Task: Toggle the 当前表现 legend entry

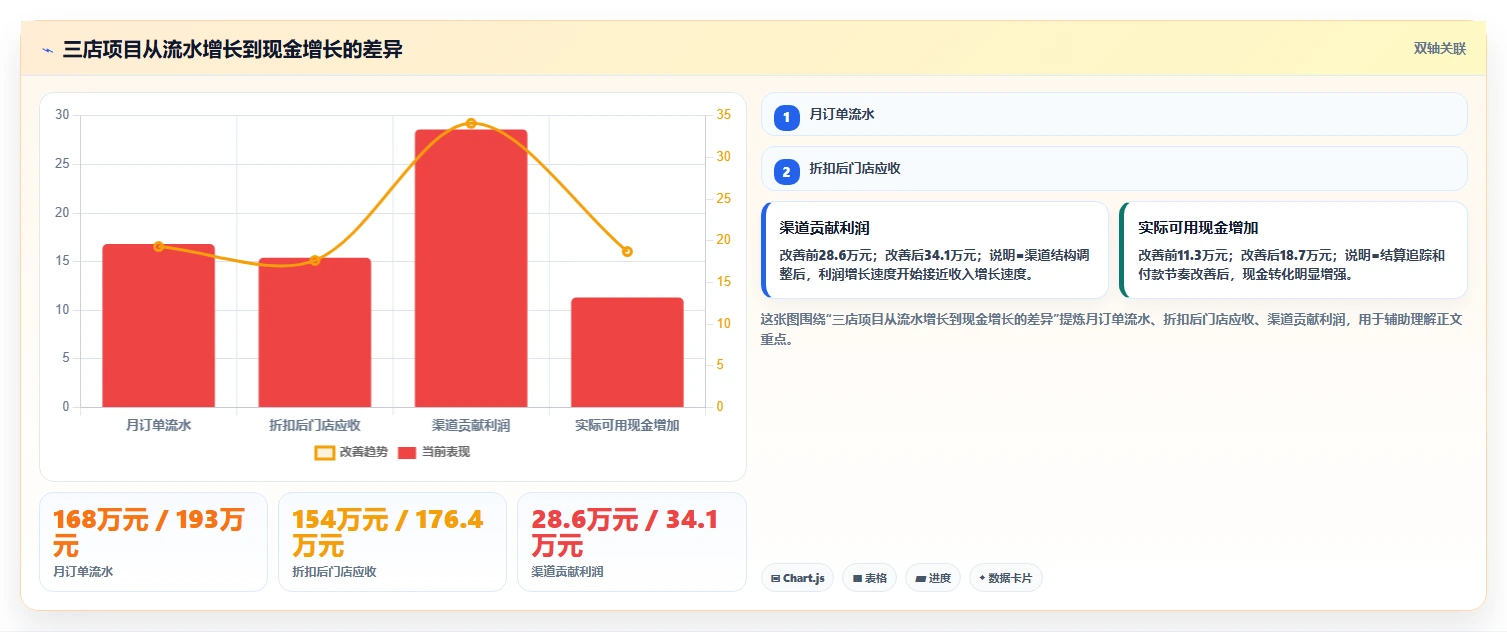Action: [433, 452]
